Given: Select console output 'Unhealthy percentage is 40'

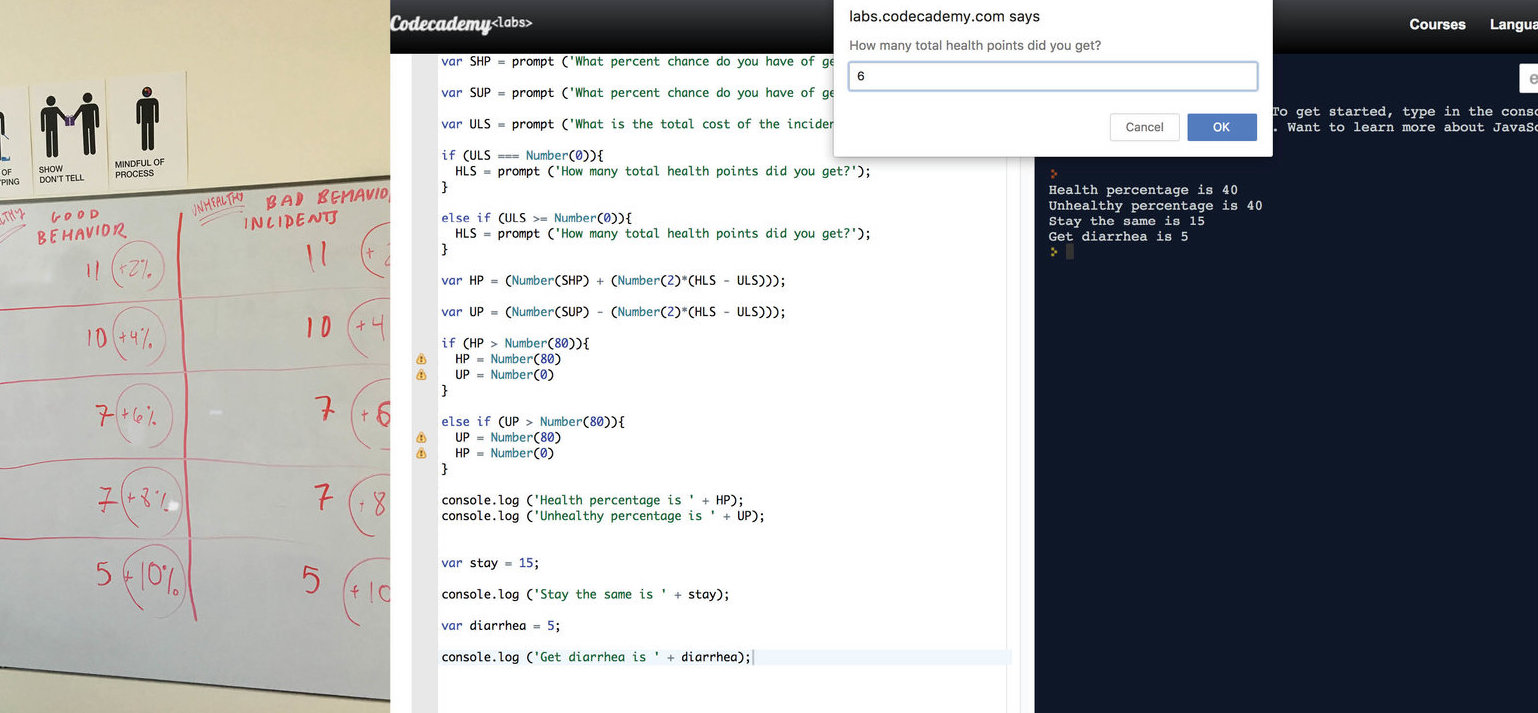Looking at the screenshot, I should (x=1155, y=206).
